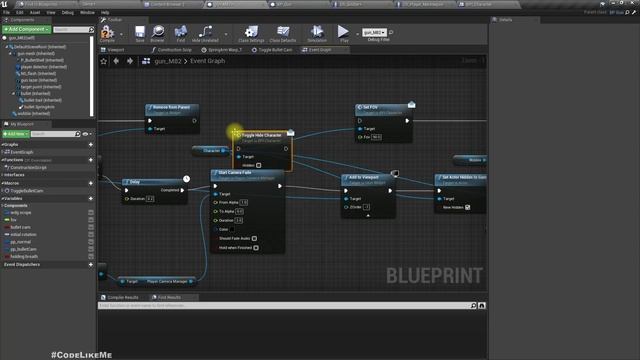Click the Parent class edit wrench icon

click(634, 12)
